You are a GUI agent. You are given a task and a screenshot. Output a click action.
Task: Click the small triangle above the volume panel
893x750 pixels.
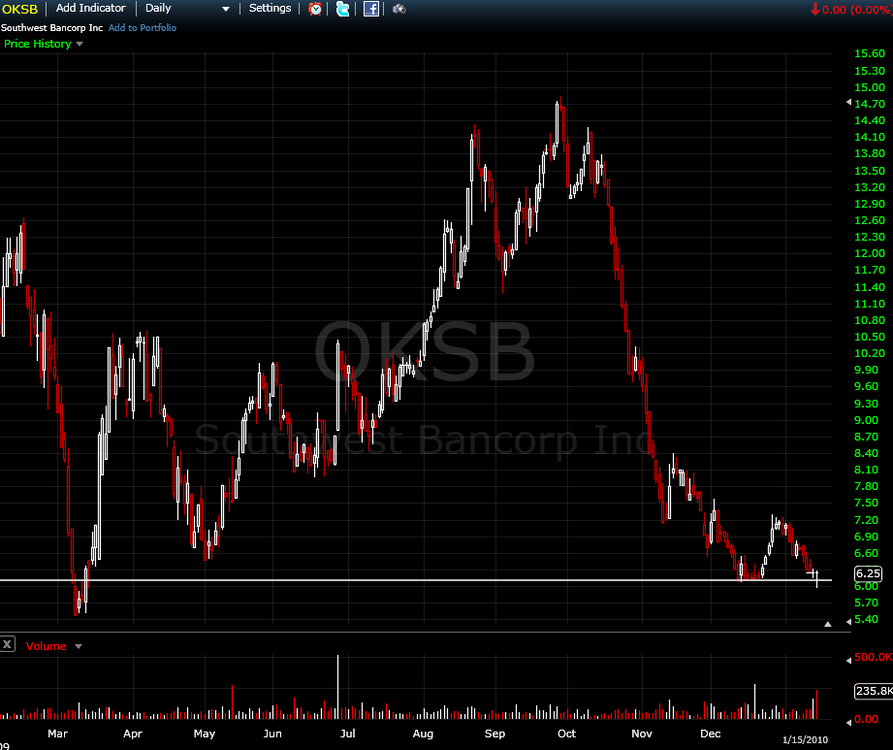tap(828, 624)
